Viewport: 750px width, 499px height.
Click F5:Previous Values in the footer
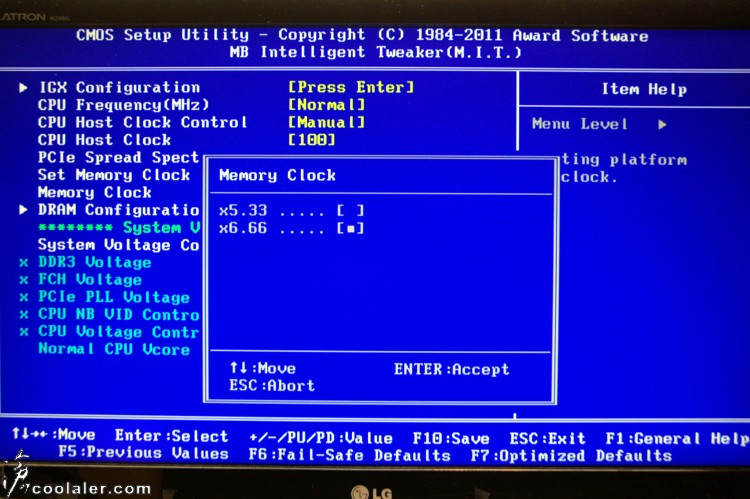(x=143, y=453)
